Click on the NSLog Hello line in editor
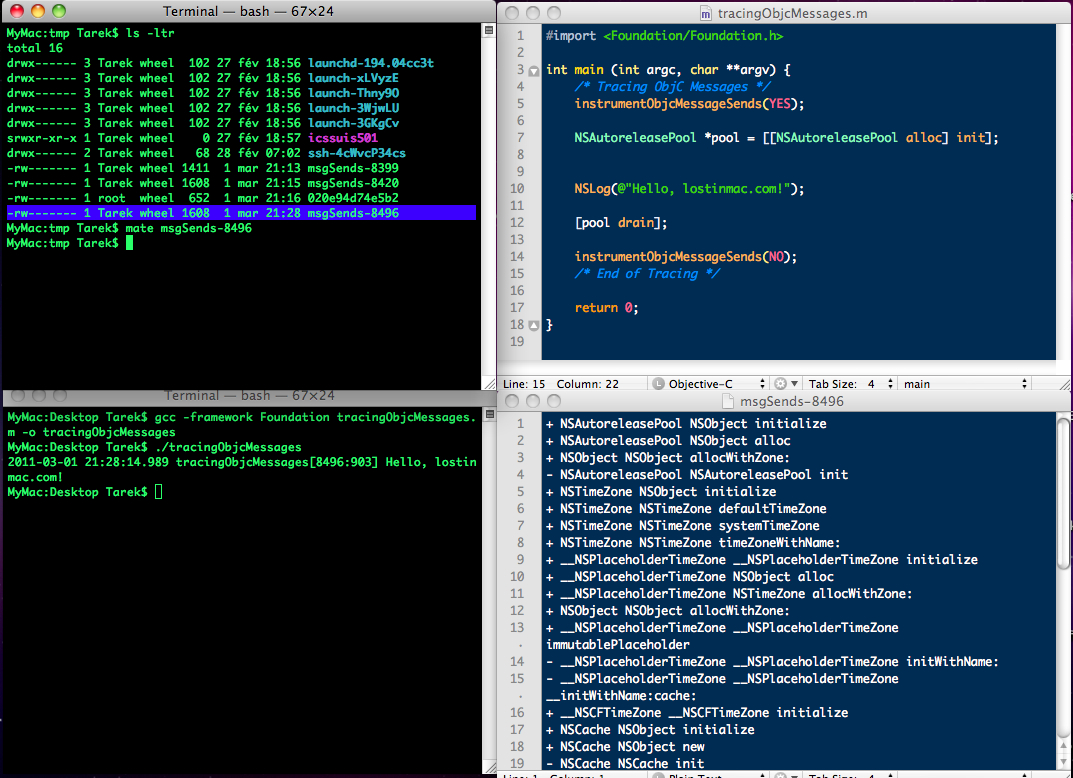Viewport: 1073px width, 778px height. [689, 189]
